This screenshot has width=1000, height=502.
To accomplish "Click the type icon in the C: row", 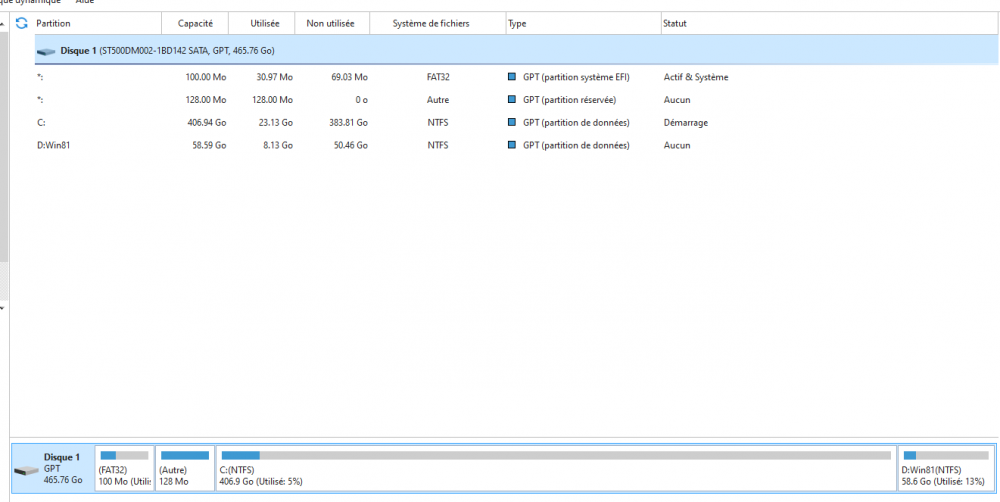I will pyautogui.click(x=513, y=123).
